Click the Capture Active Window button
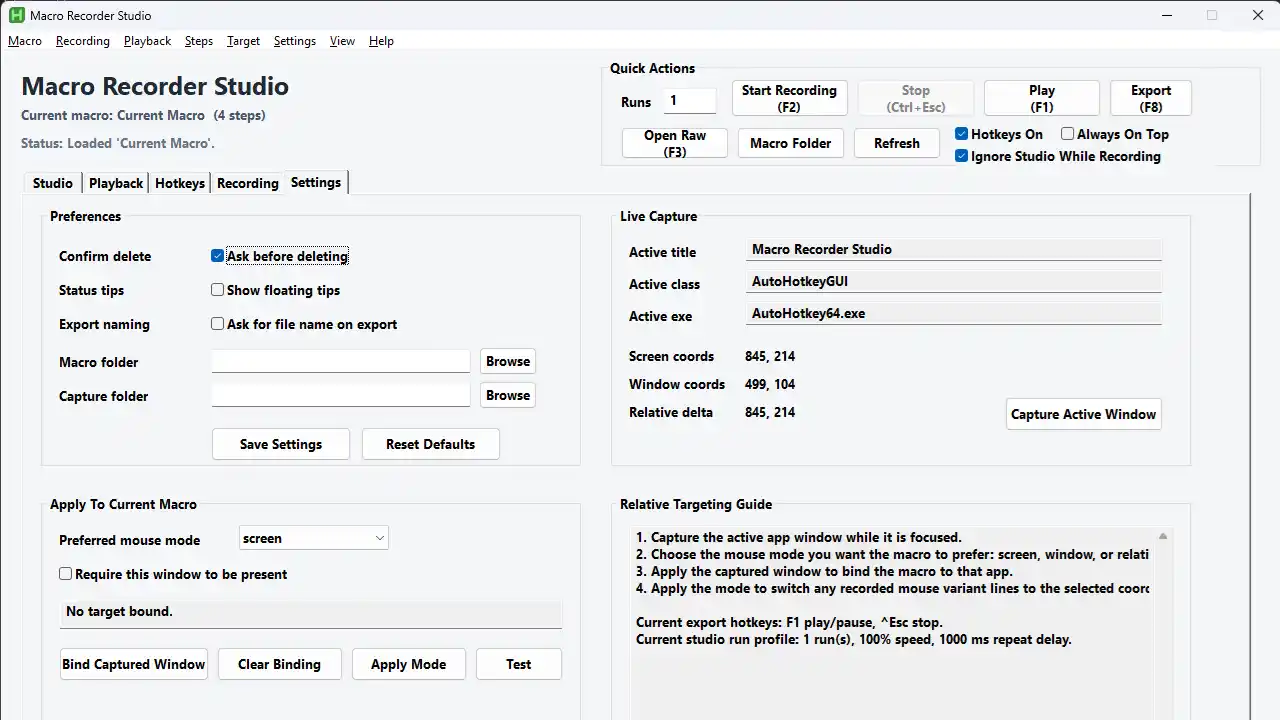 pyautogui.click(x=1083, y=414)
